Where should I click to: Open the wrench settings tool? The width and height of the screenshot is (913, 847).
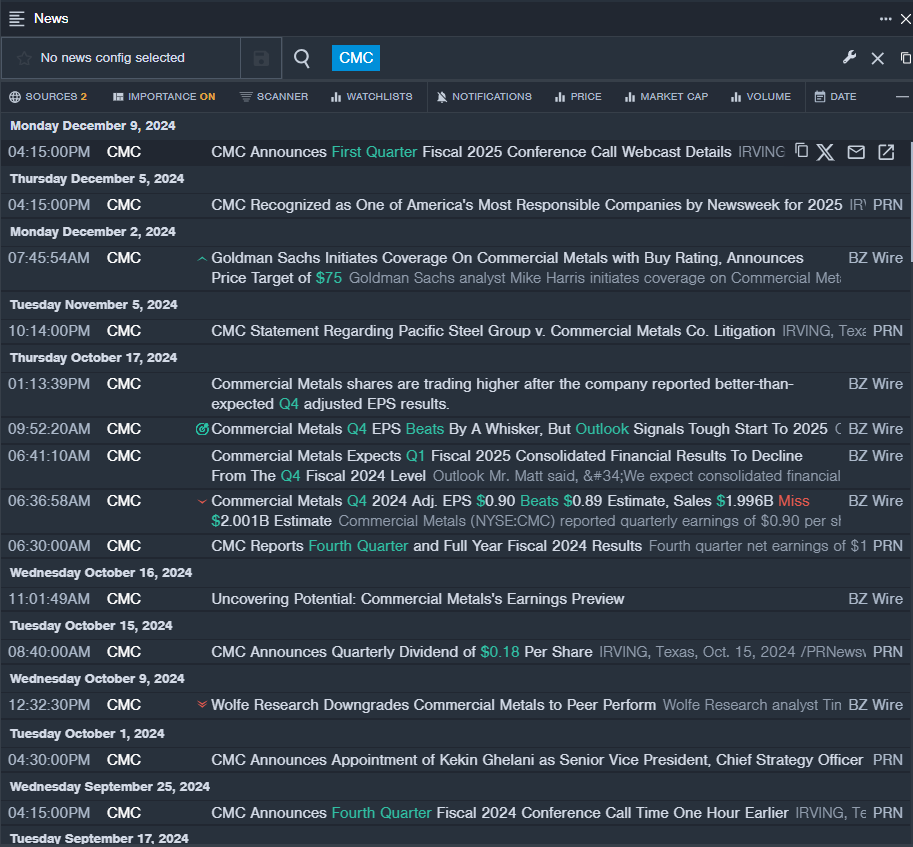point(849,58)
